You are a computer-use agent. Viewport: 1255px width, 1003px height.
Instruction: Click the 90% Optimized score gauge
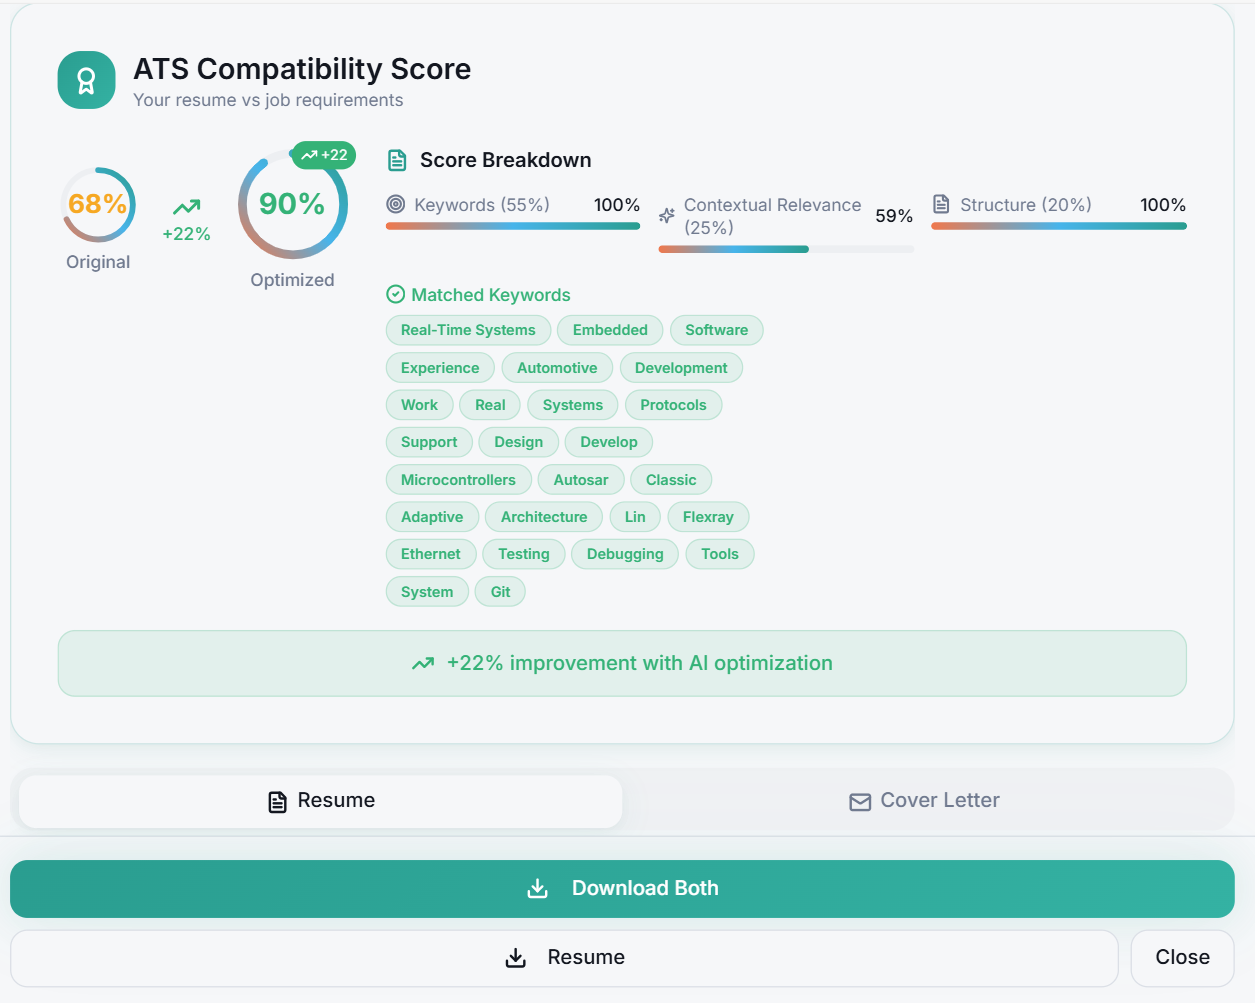click(291, 203)
